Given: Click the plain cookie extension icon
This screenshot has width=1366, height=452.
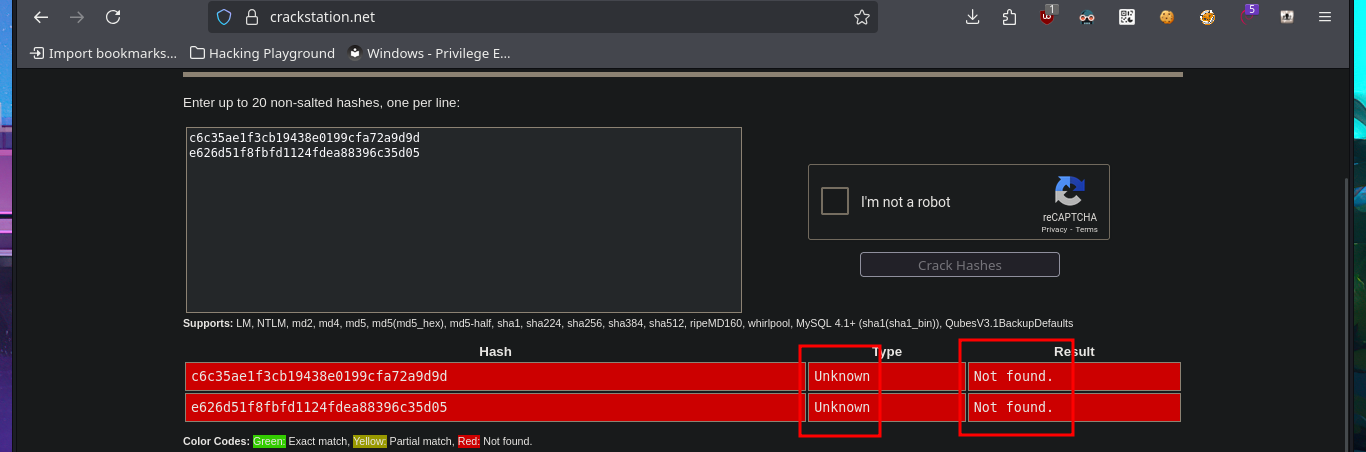Looking at the screenshot, I should tap(1166, 17).
